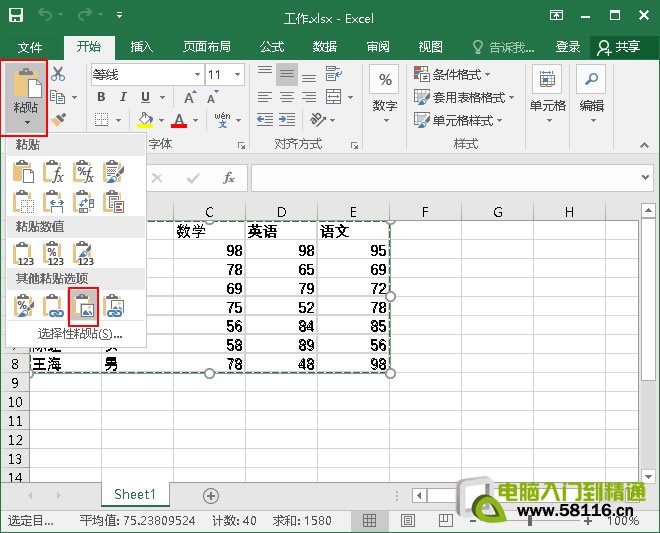Image resolution: width=660 pixels, height=533 pixels.
Task: Choose Values and Source Formatting paste icon
Action: coord(83,253)
